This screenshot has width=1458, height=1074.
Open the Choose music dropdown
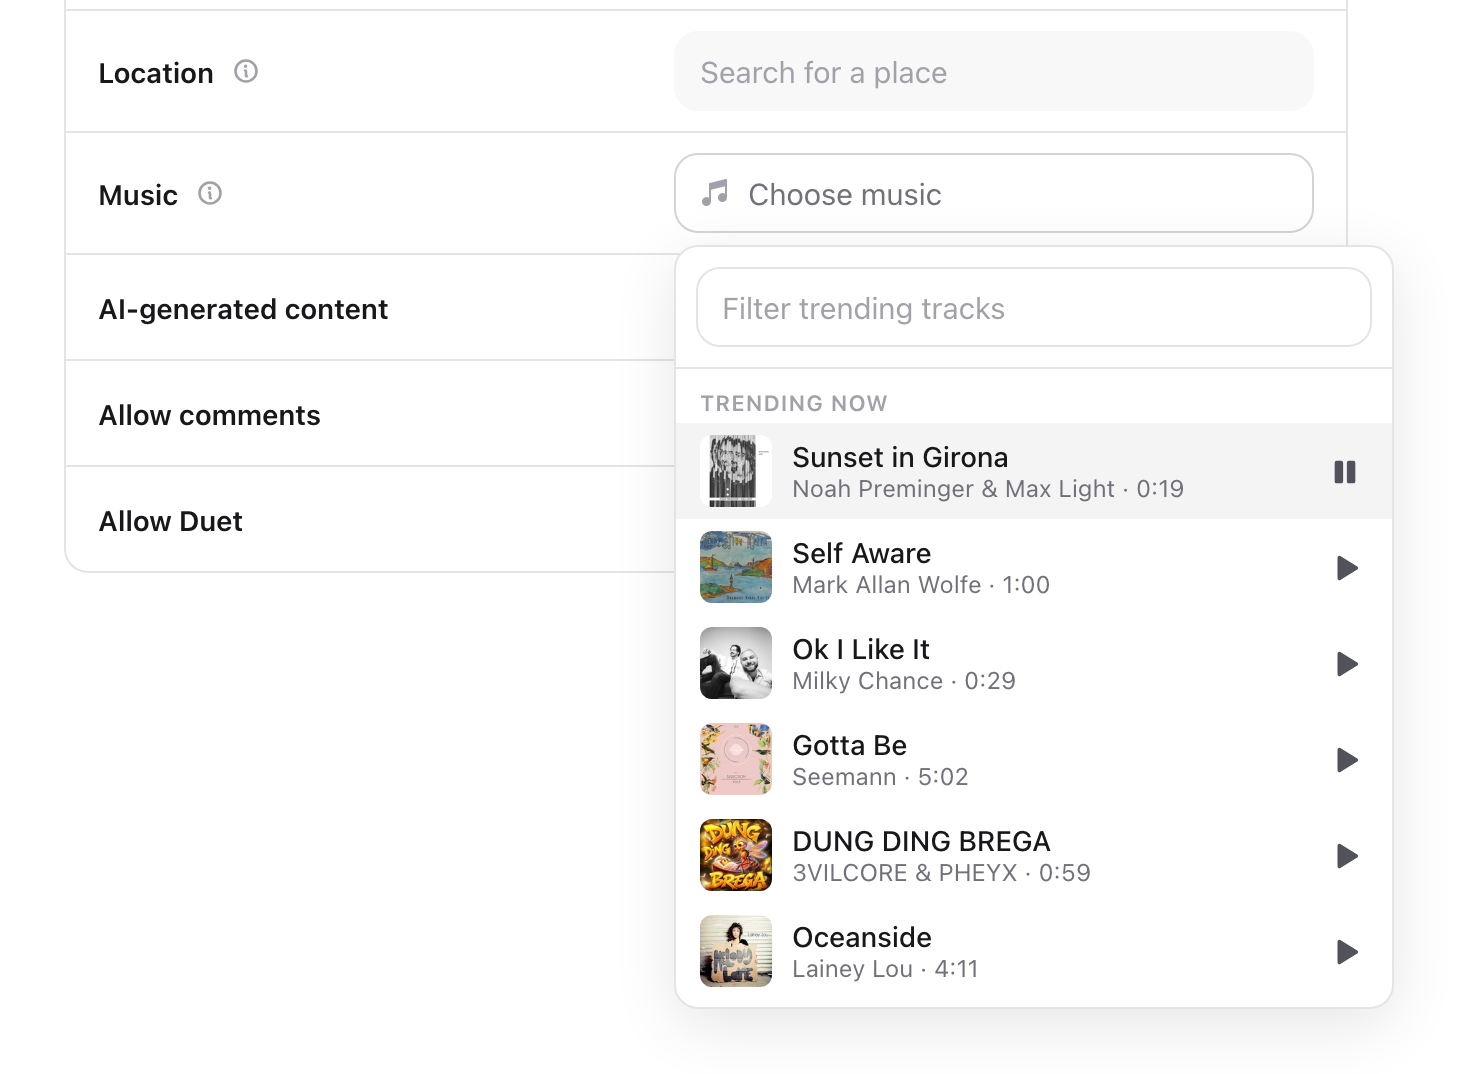click(994, 194)
